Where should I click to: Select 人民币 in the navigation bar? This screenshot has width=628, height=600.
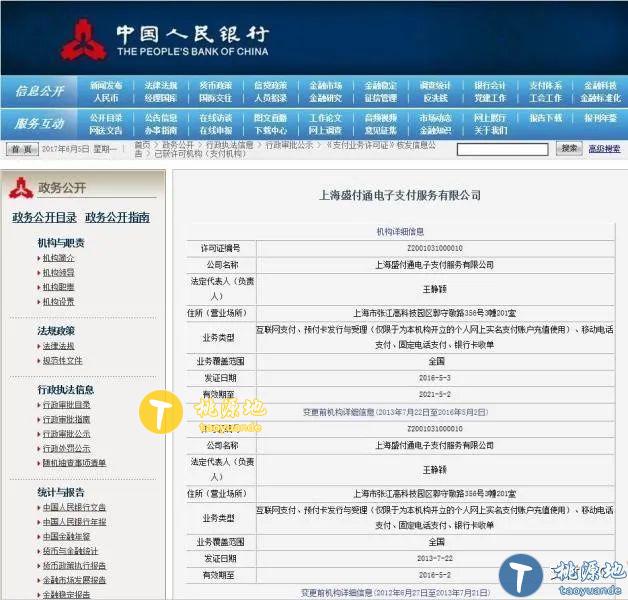(106, 98)
